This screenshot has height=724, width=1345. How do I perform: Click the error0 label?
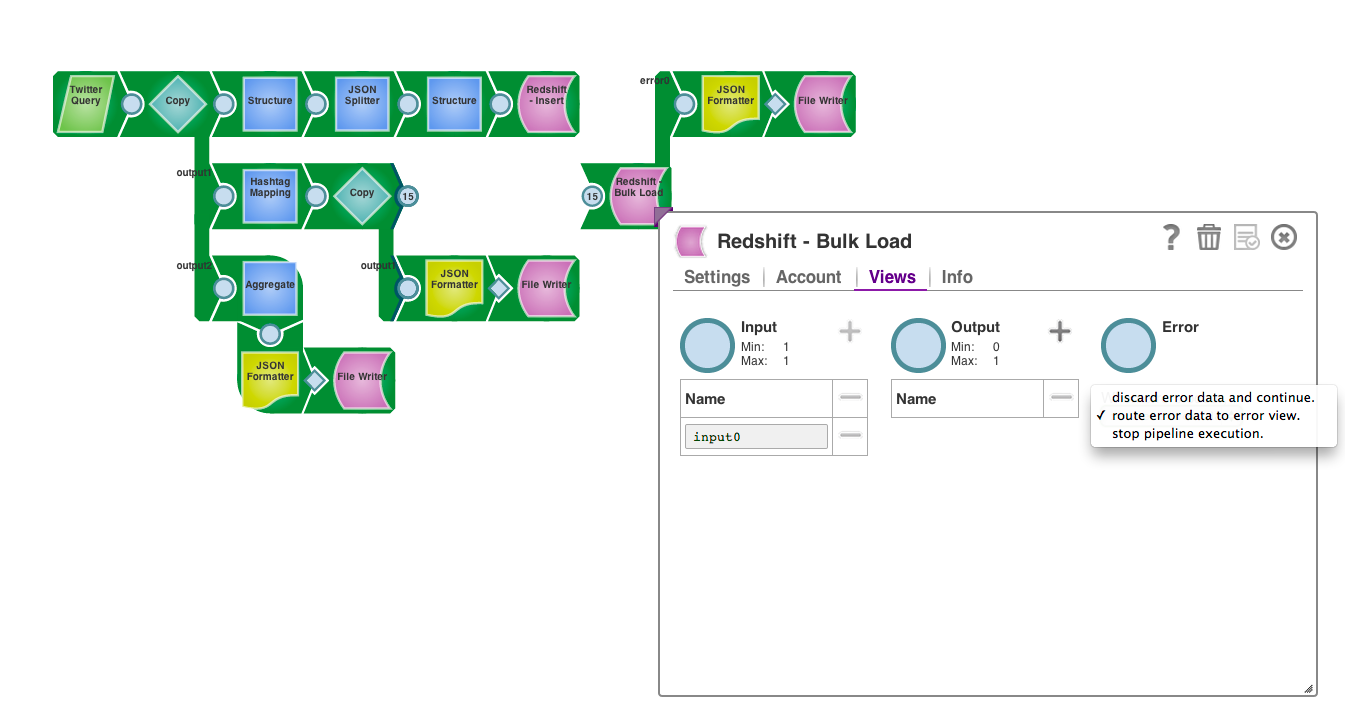[654, 80]
